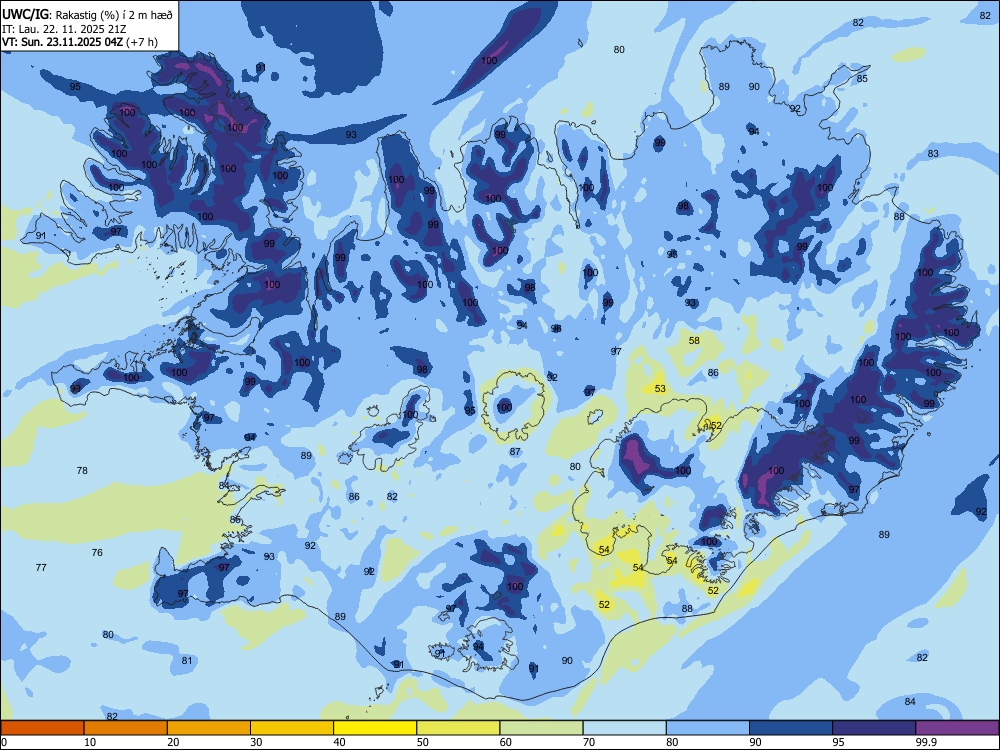Click the legend tick label '0'
This screenshot has height=750, width=1000.
(4, 742)
